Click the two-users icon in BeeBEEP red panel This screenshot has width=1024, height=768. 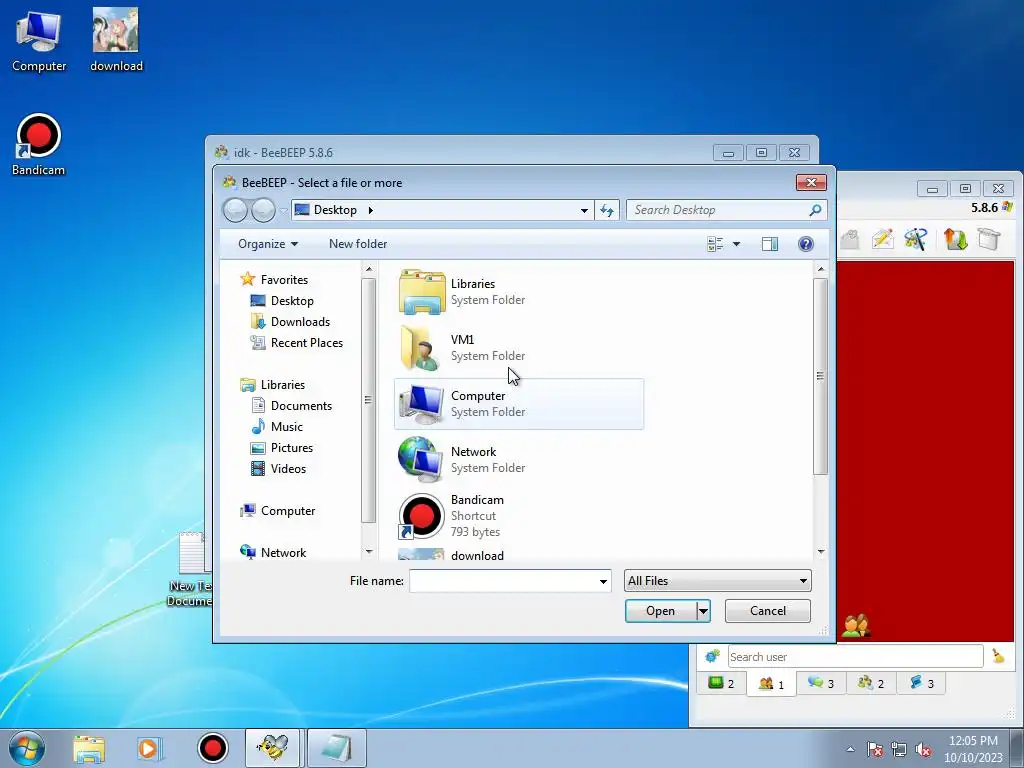pyautogui.click(x=856, y=626)
